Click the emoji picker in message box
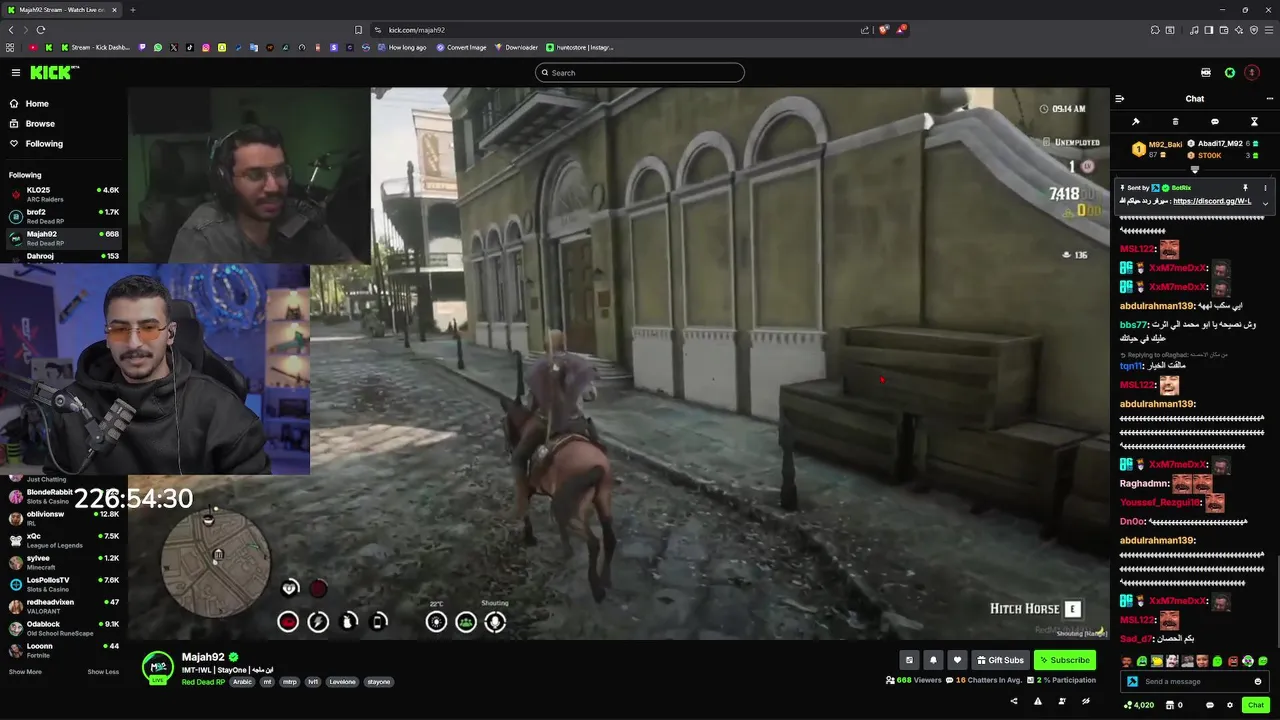Image resolution: width=1280 pixels, height=720 pixels. (x=1258, y=681)
